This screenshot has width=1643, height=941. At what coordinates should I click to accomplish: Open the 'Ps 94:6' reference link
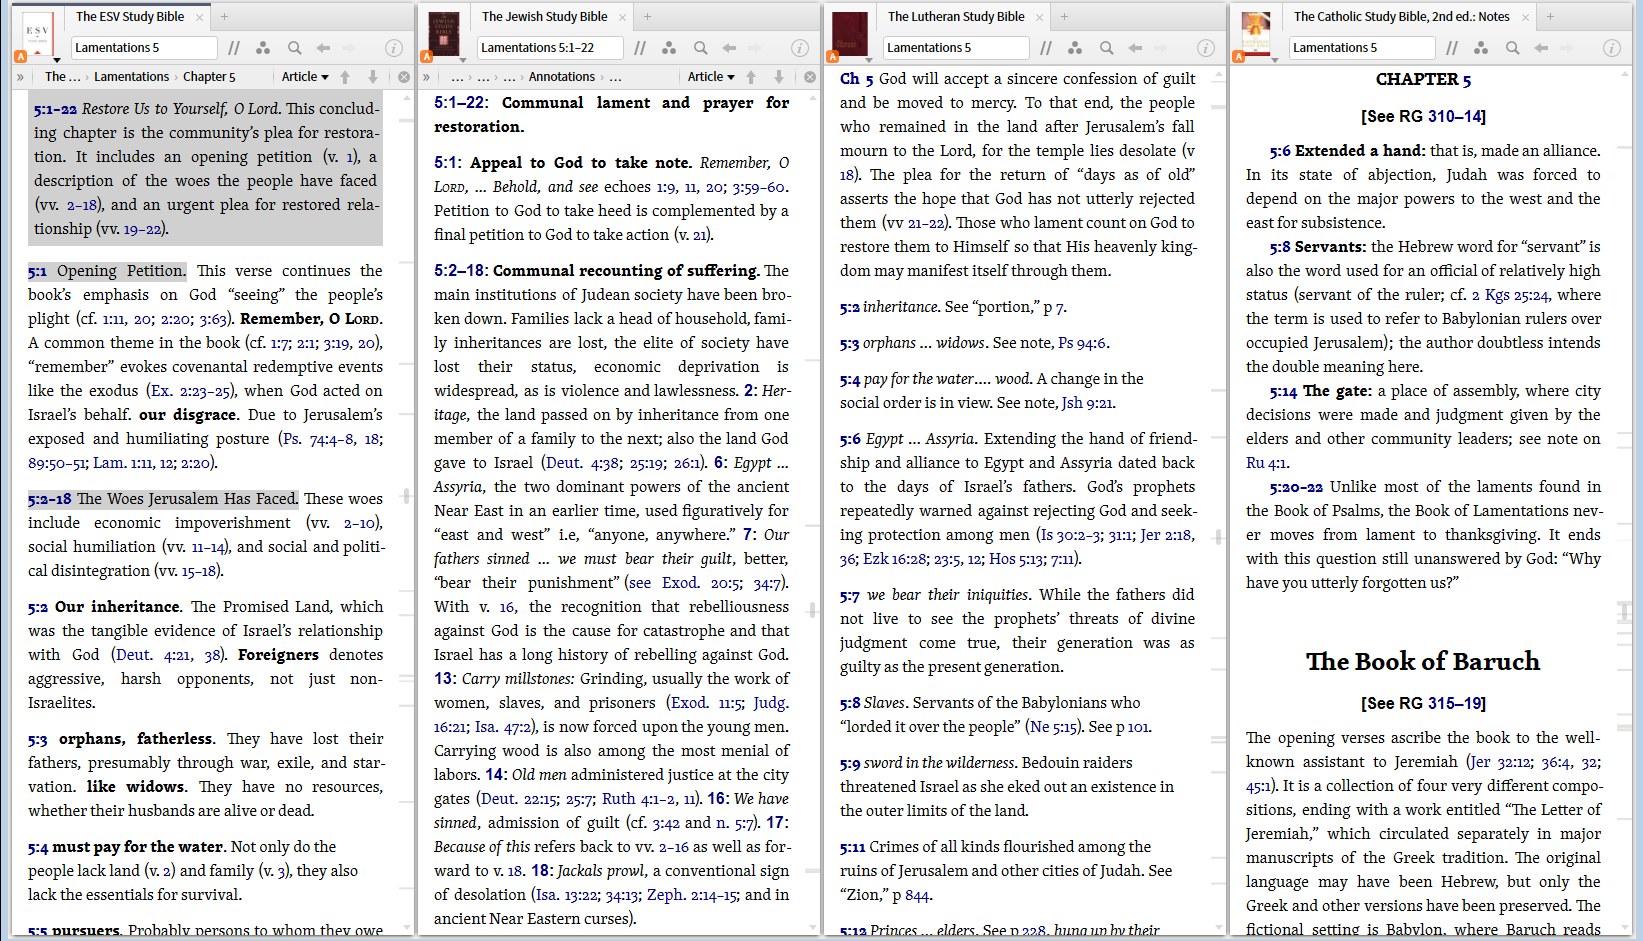click(1082, 343)
